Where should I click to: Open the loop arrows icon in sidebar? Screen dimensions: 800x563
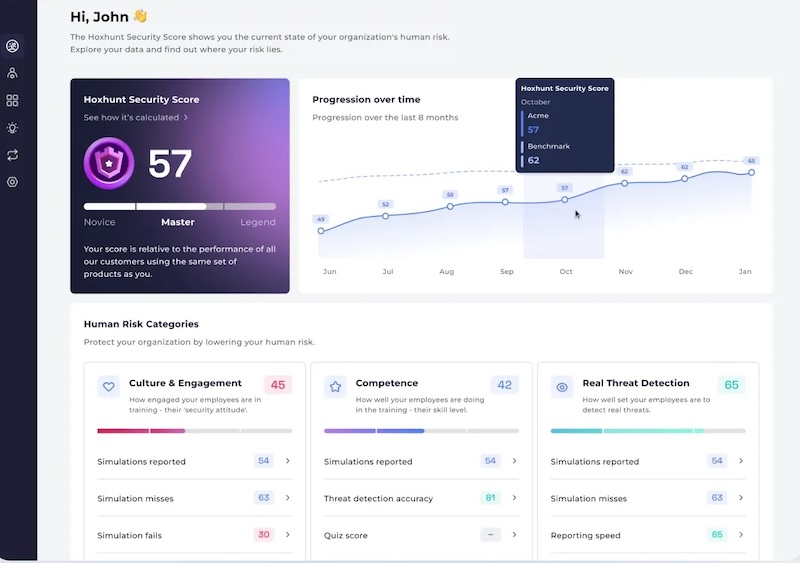click(12, 155)
